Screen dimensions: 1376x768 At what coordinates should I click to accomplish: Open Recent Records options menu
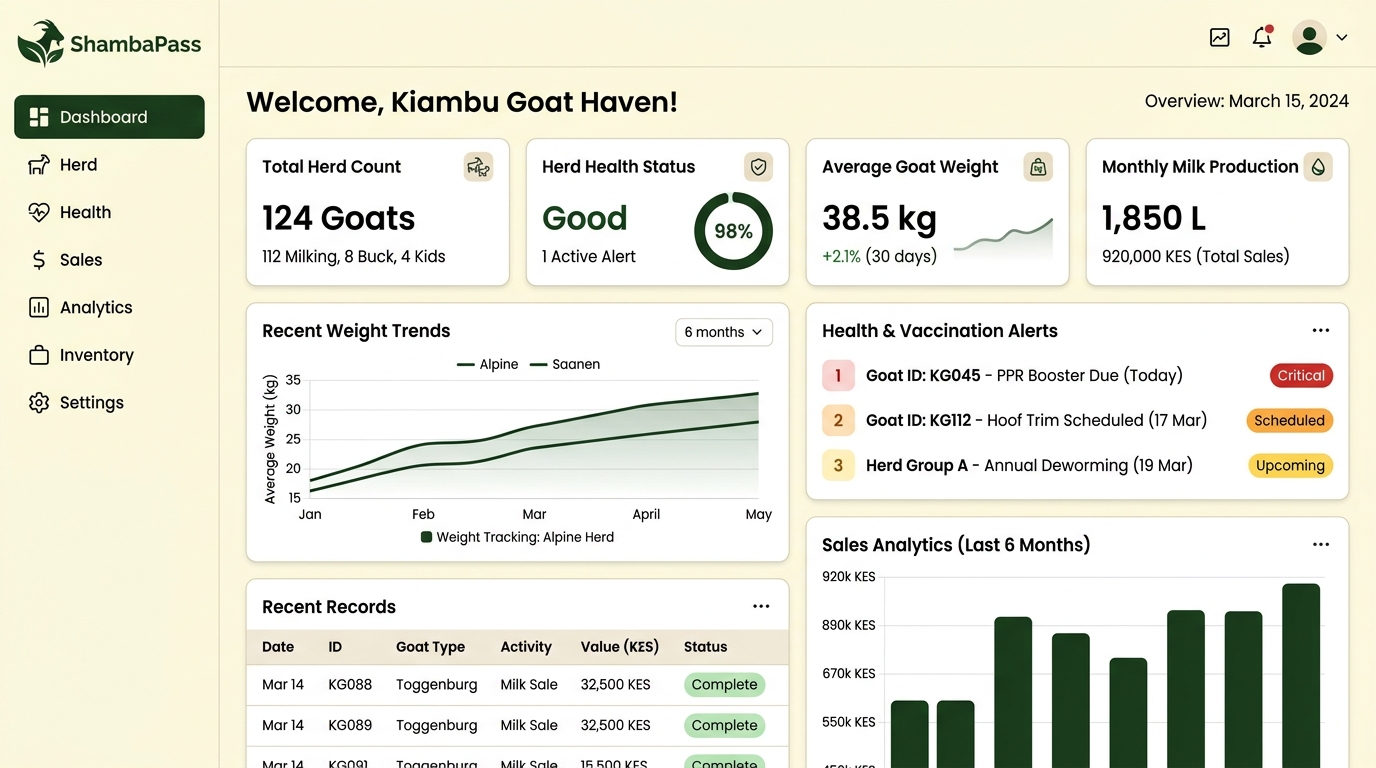(x=761, y=607)
